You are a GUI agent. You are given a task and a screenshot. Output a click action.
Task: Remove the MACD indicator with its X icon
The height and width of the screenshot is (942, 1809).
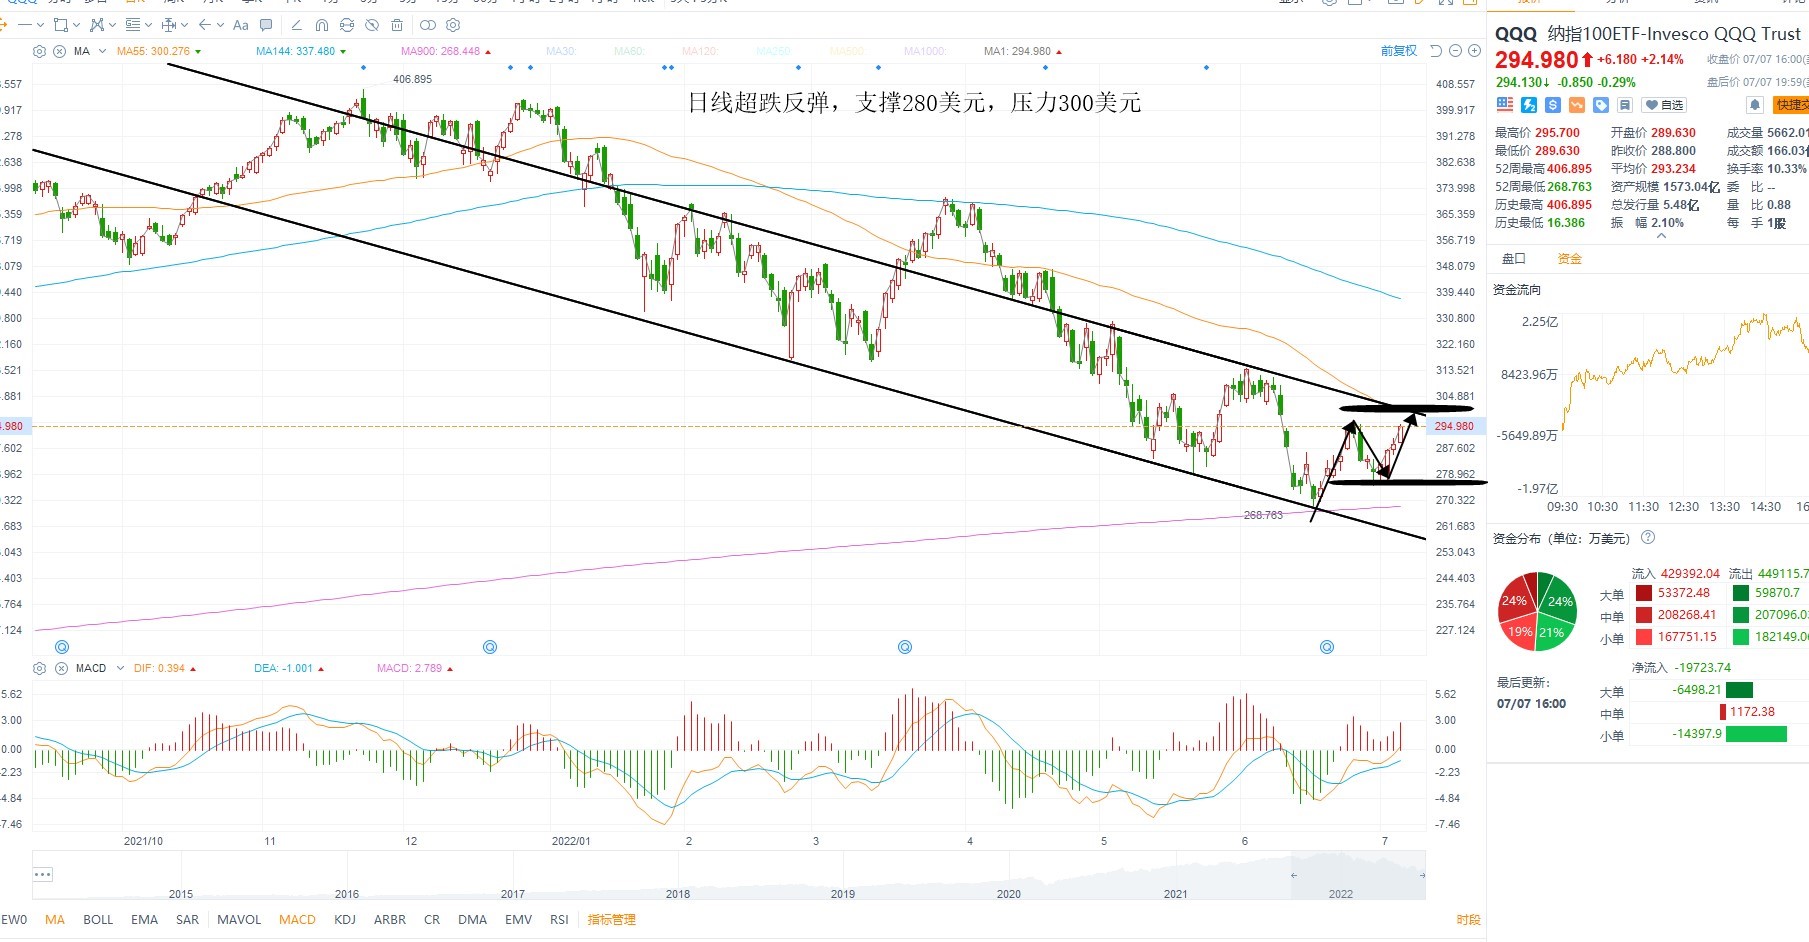click(60, 668)
